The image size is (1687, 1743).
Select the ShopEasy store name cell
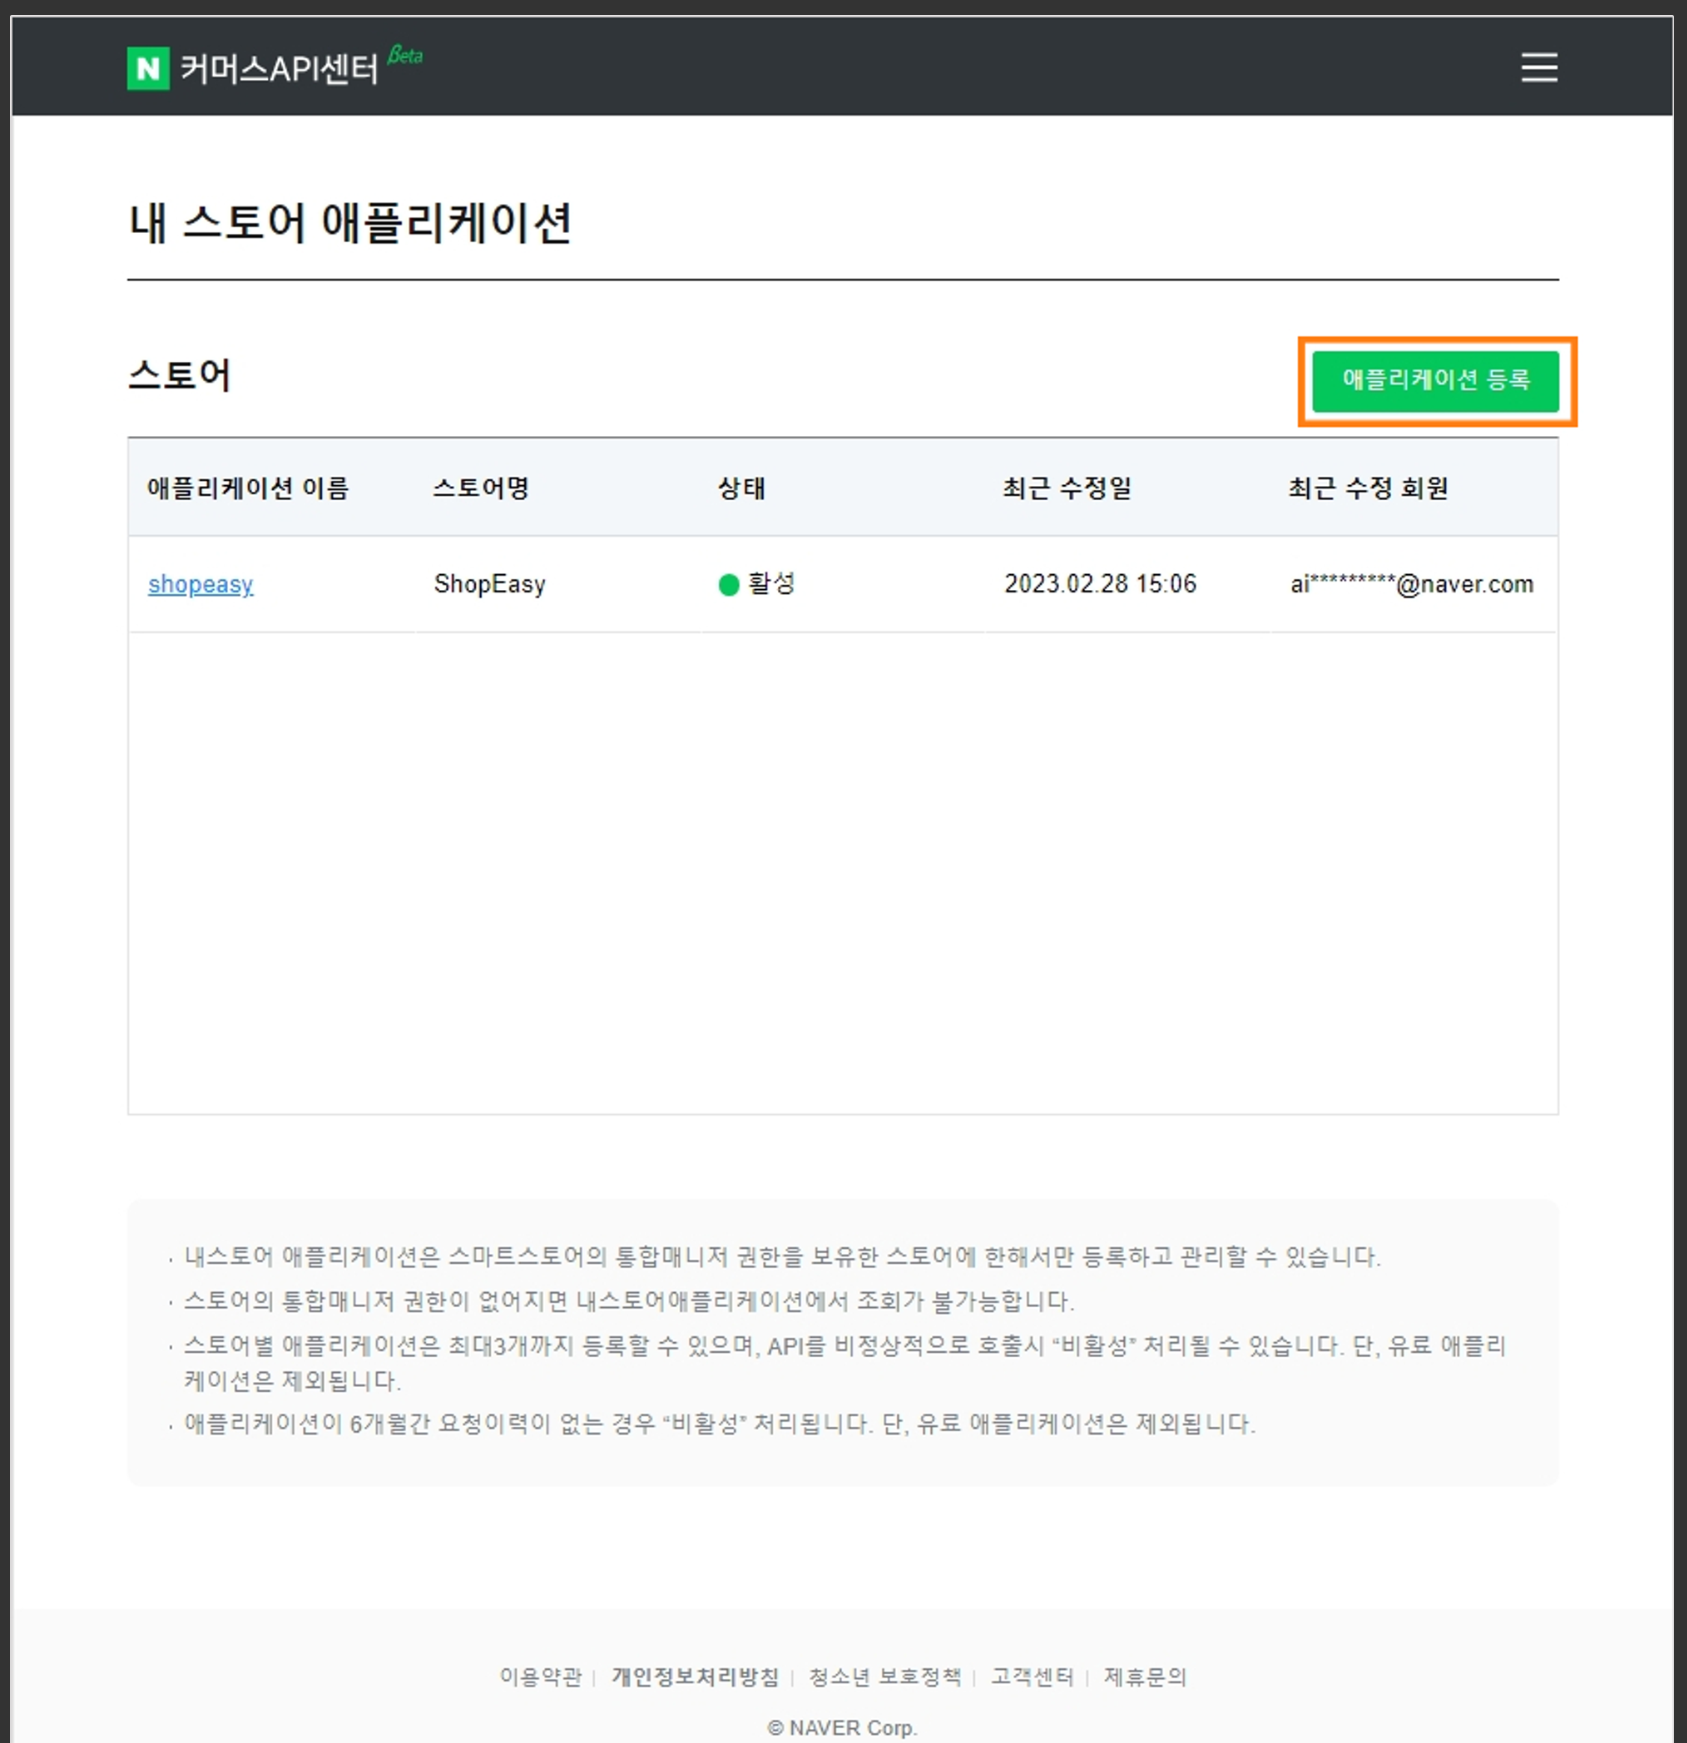[x=490, y=584]
